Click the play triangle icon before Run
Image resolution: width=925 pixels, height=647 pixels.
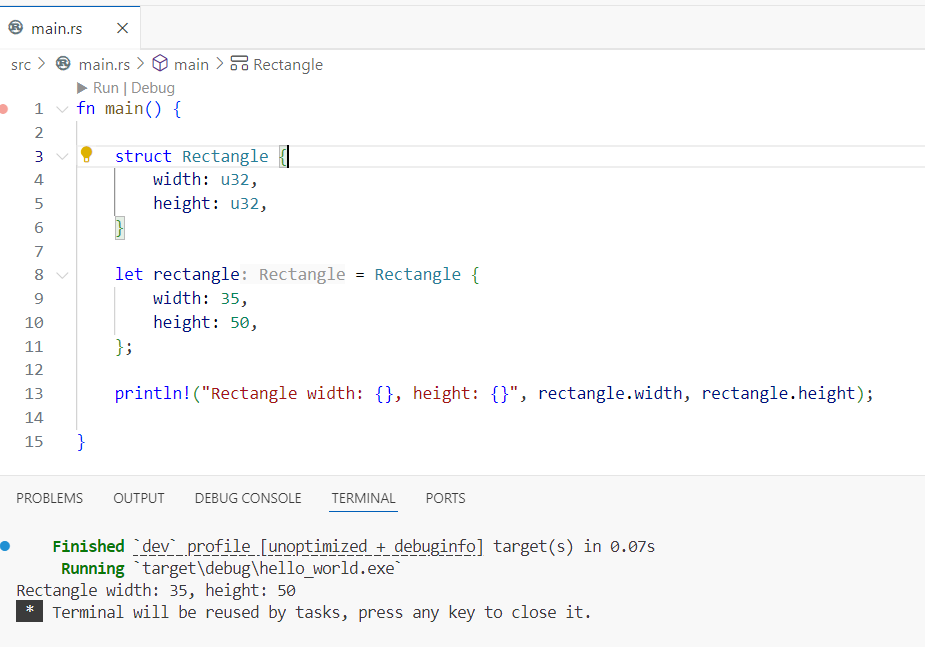point(82,88)
